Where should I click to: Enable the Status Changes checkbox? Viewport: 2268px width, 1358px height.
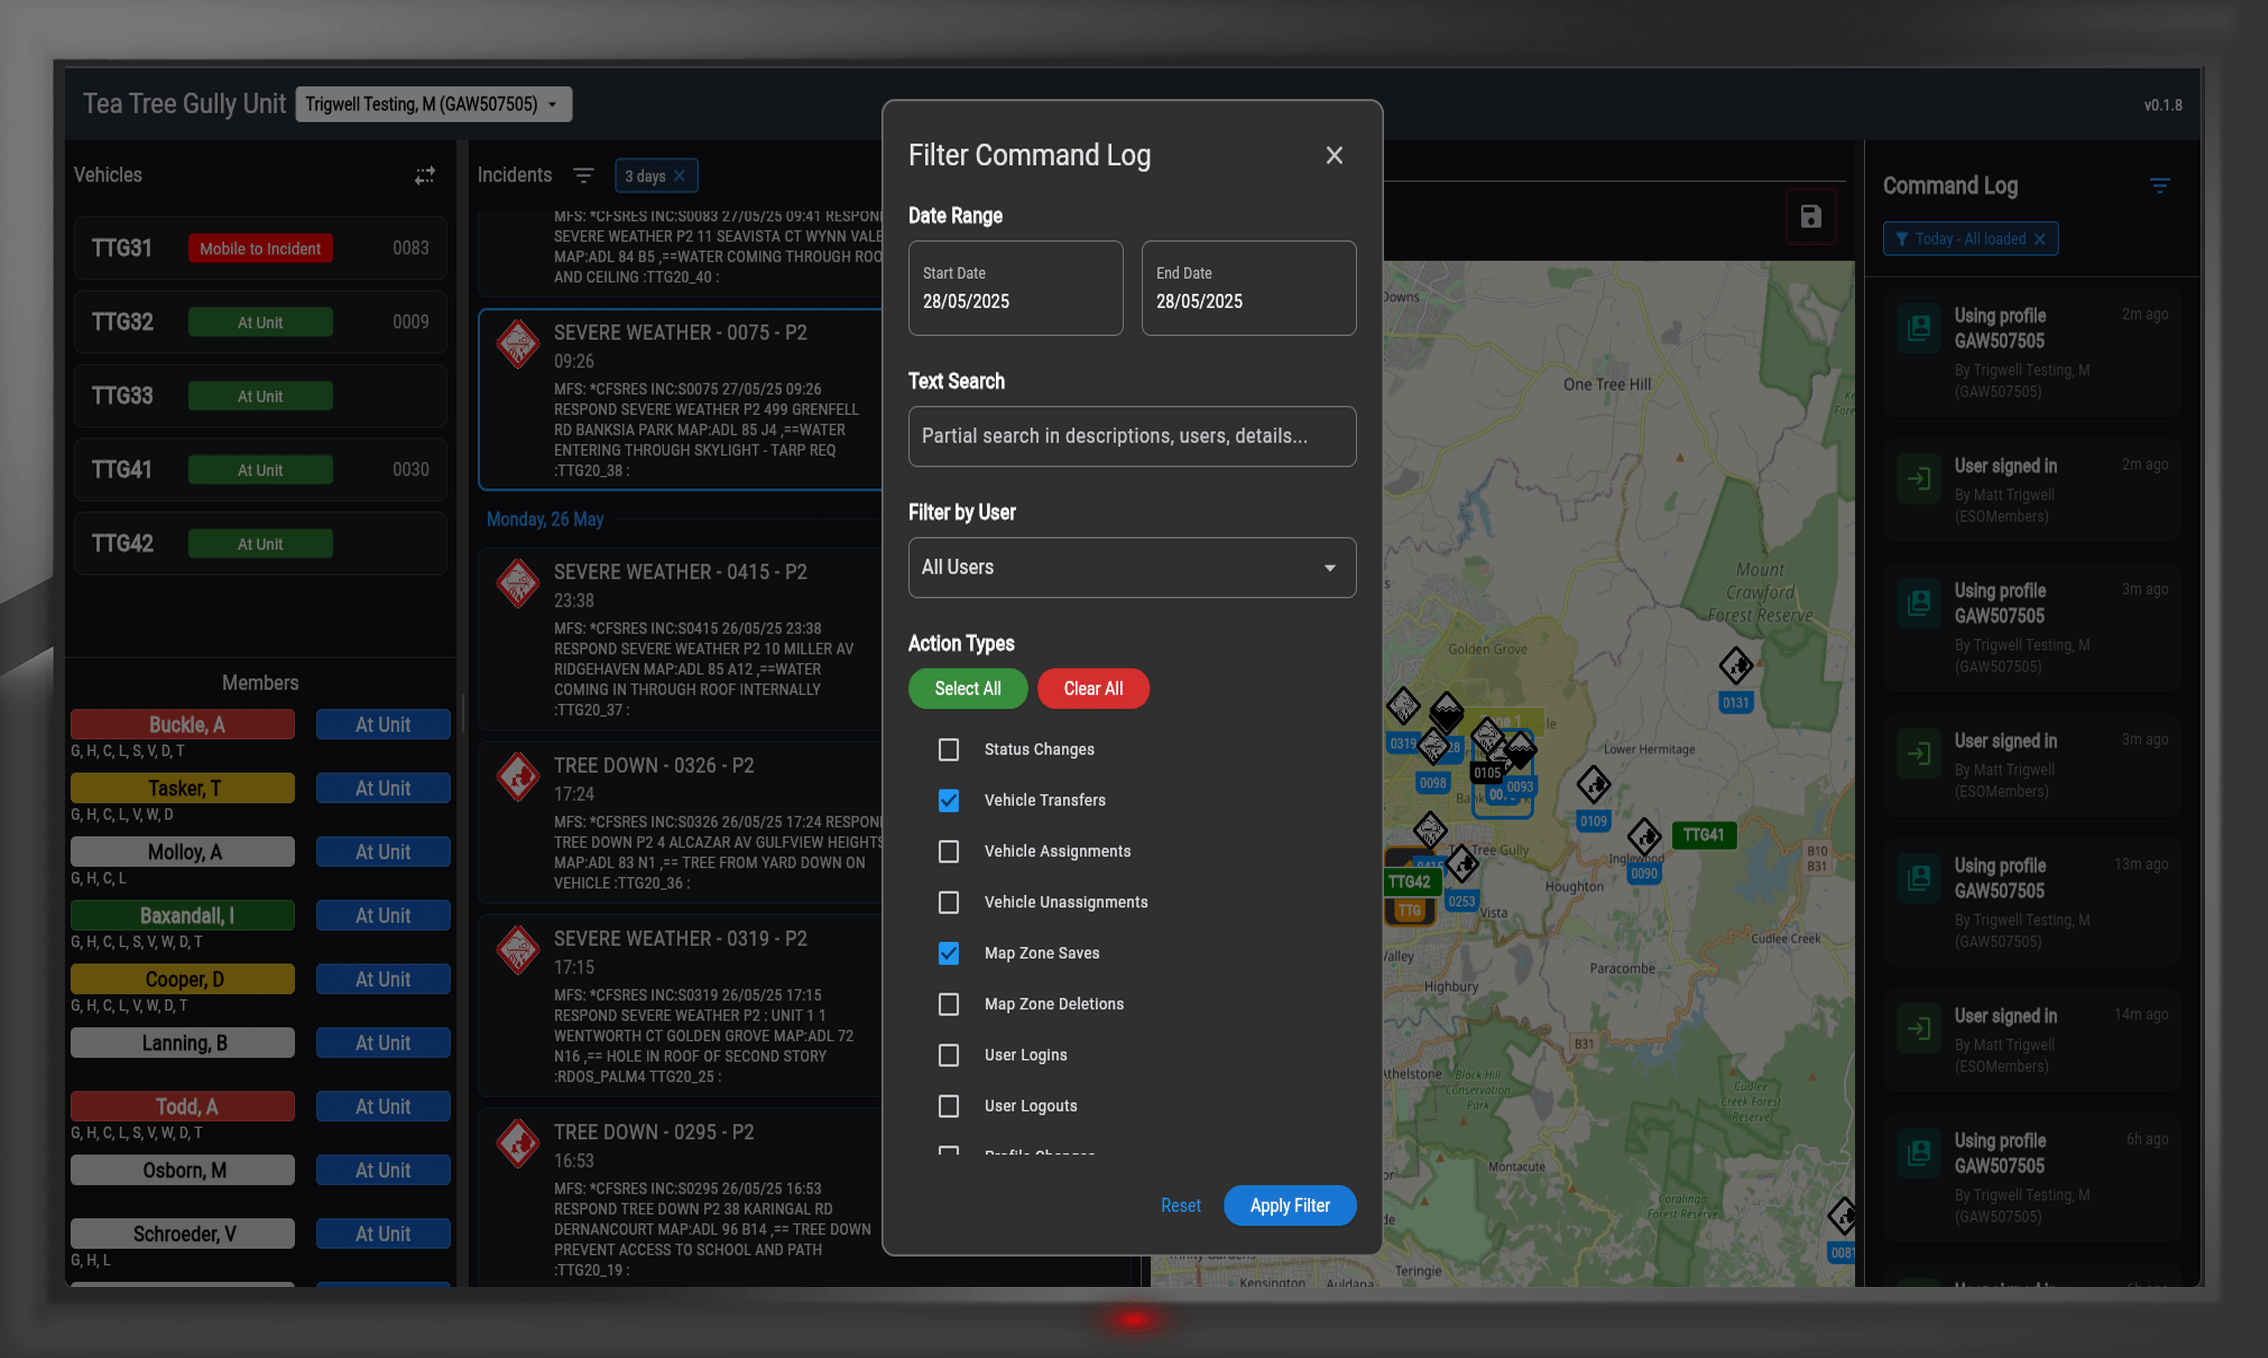pos(948,748)
